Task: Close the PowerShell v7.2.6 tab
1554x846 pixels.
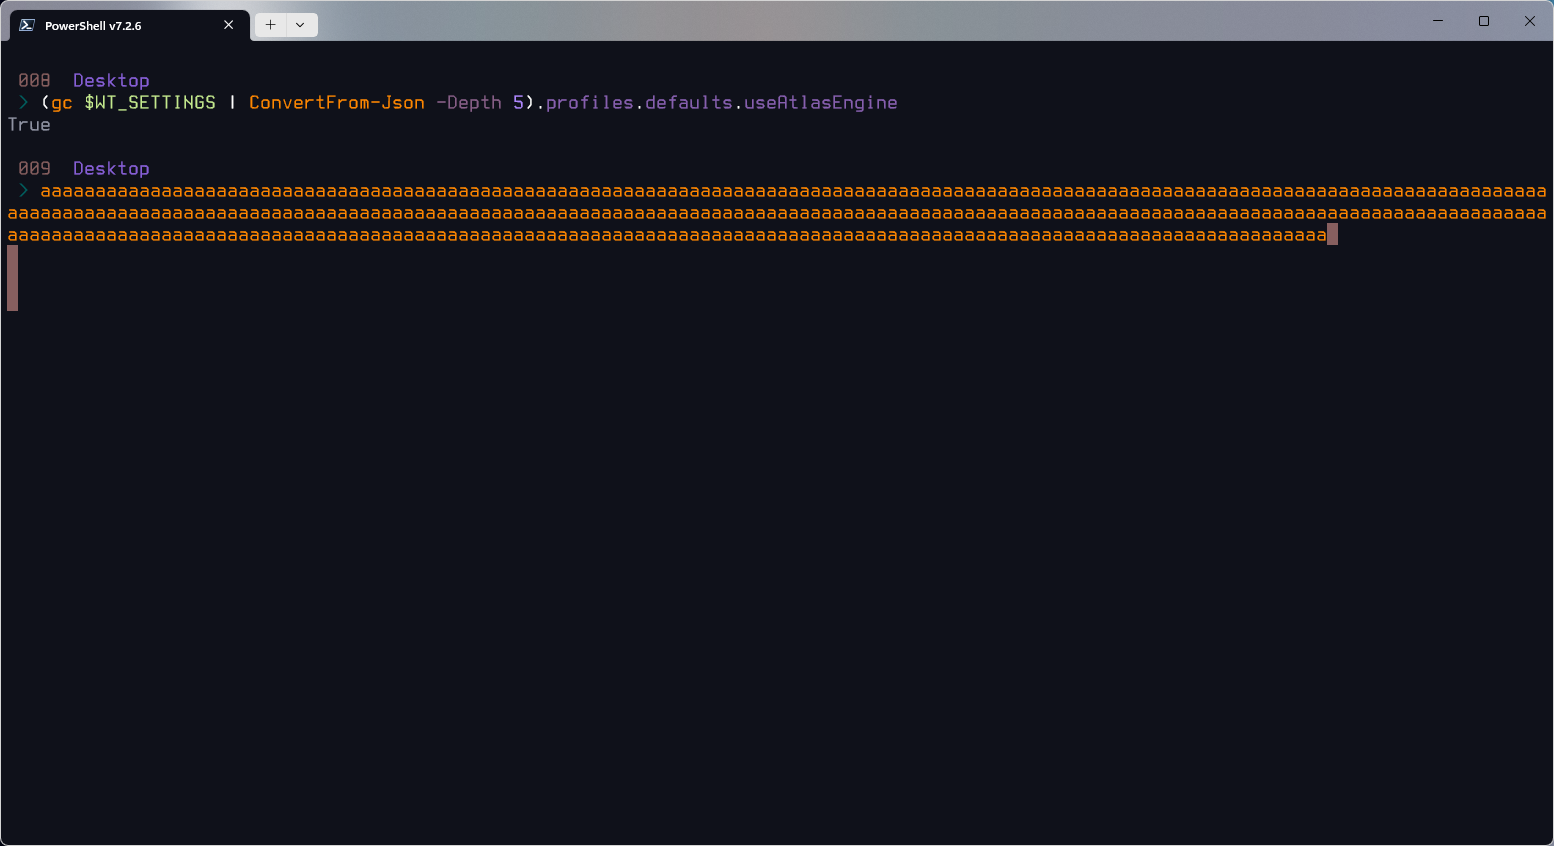Action: click(229, 25)
